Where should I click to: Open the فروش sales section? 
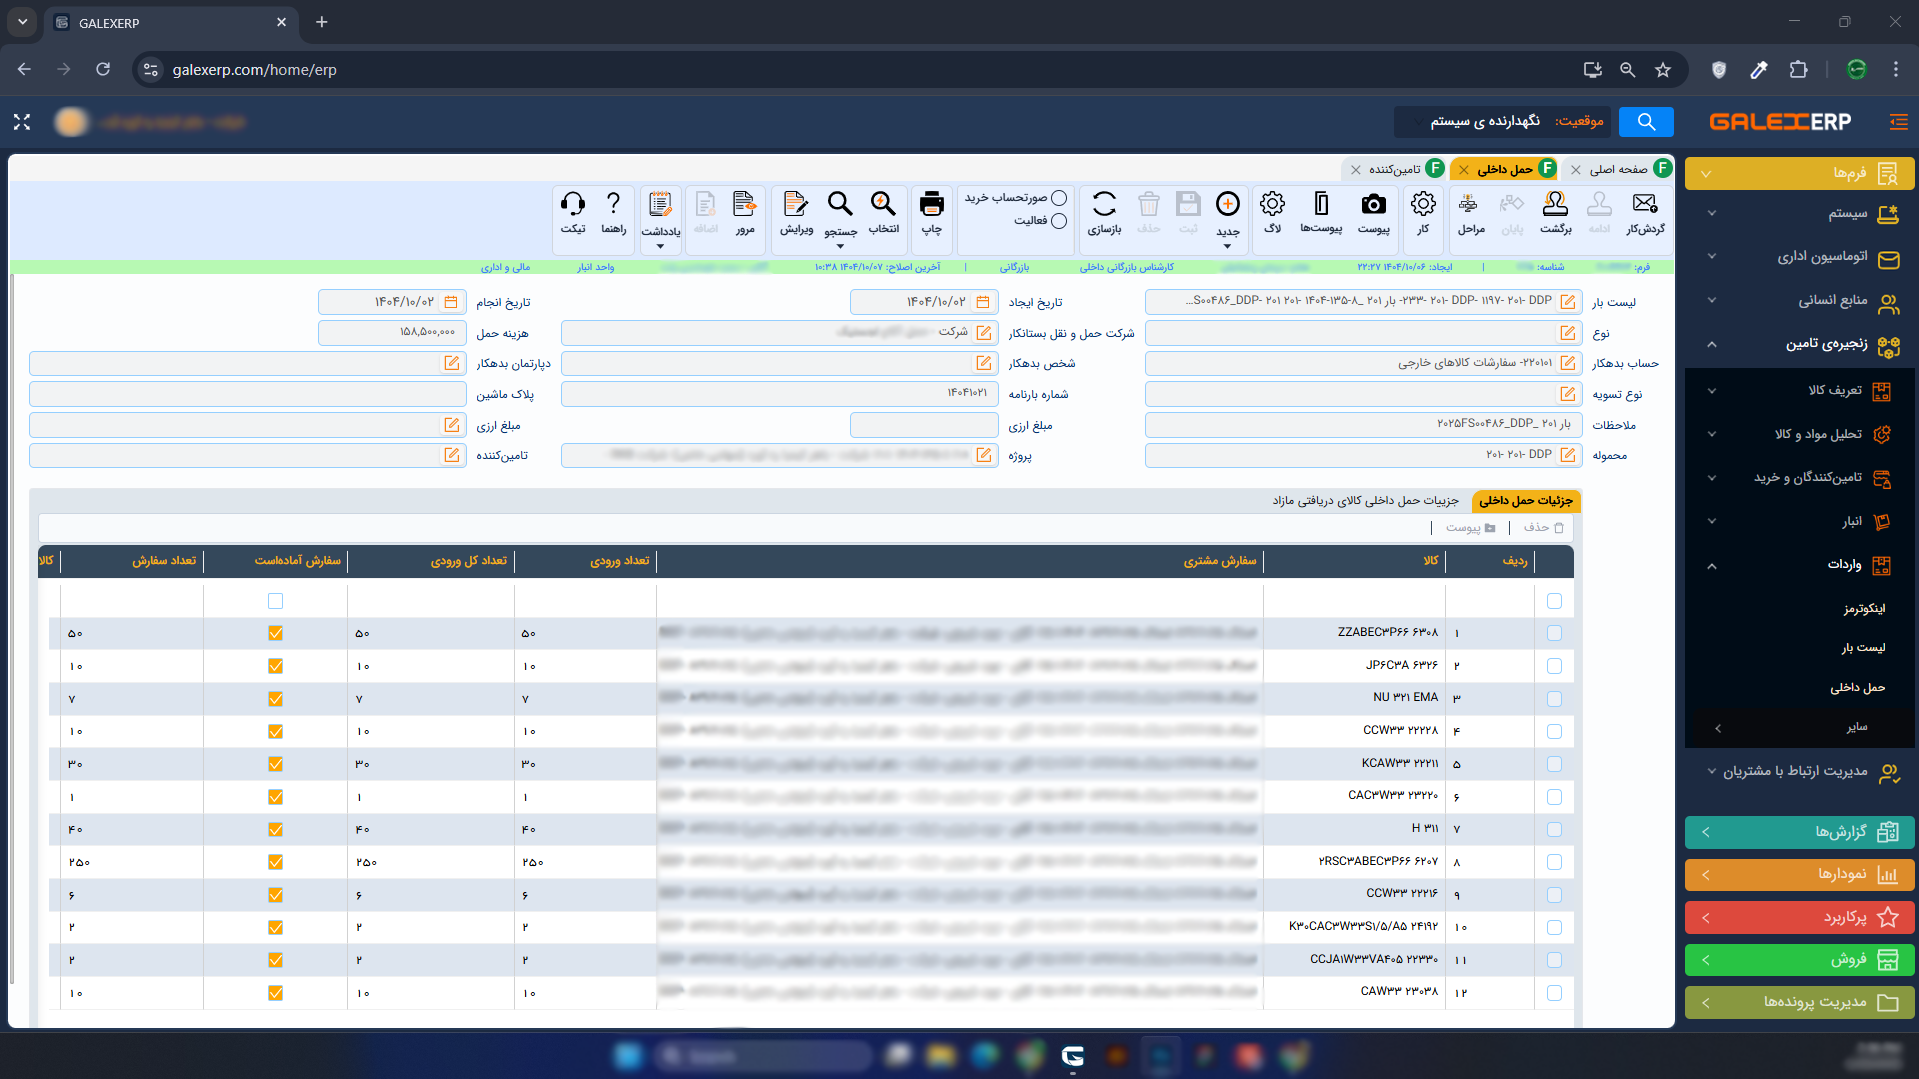(1800, 960)
